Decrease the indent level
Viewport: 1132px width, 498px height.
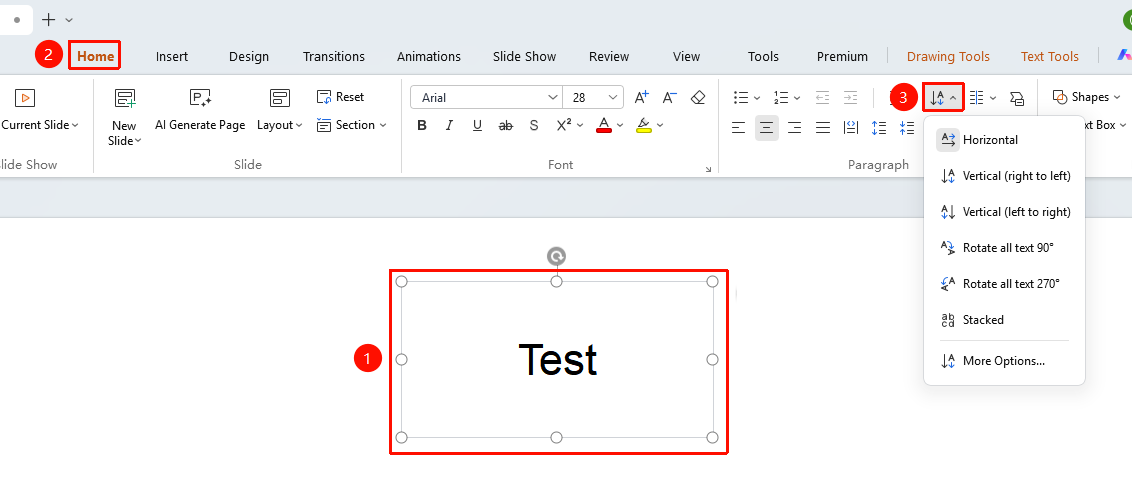coord(822,97)
